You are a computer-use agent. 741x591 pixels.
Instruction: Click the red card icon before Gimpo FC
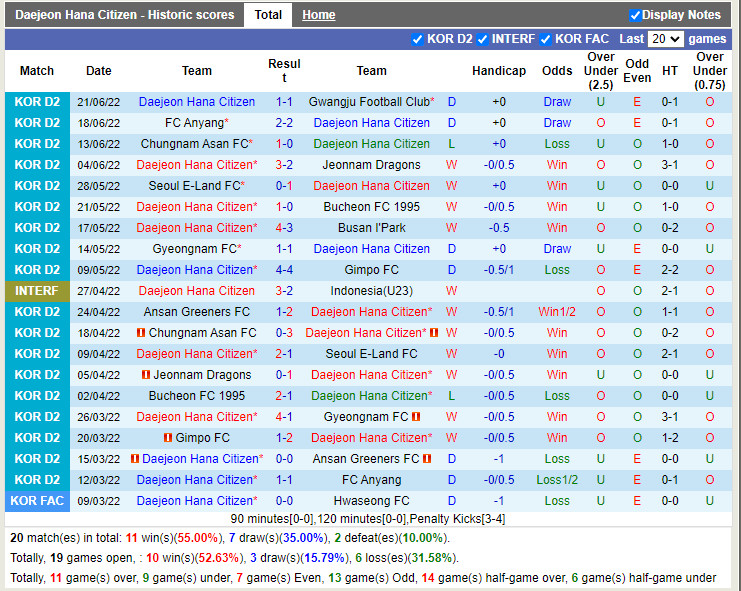(168, 438)
